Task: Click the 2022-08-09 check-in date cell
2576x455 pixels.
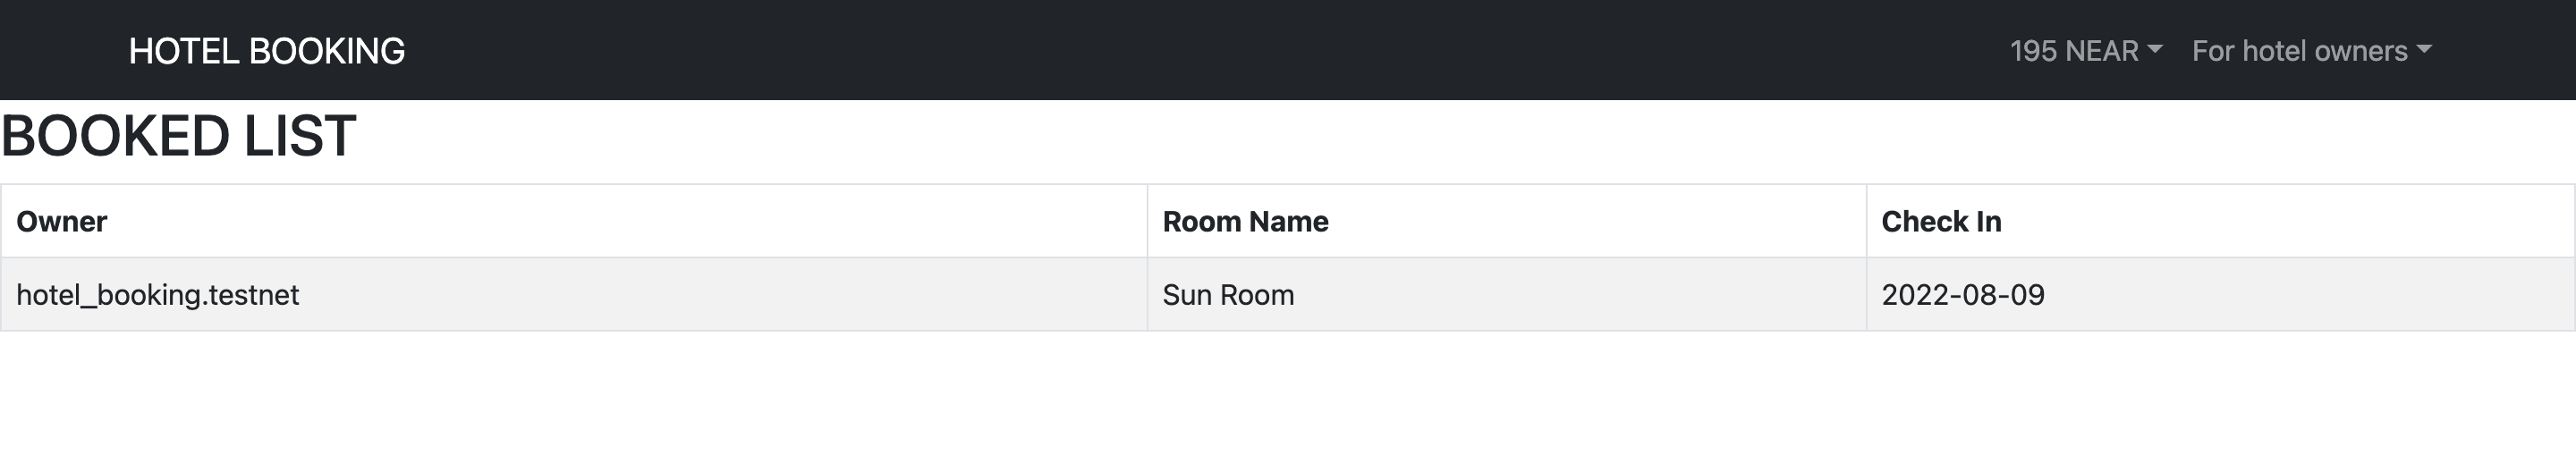Action: (x=2220, y=294)
